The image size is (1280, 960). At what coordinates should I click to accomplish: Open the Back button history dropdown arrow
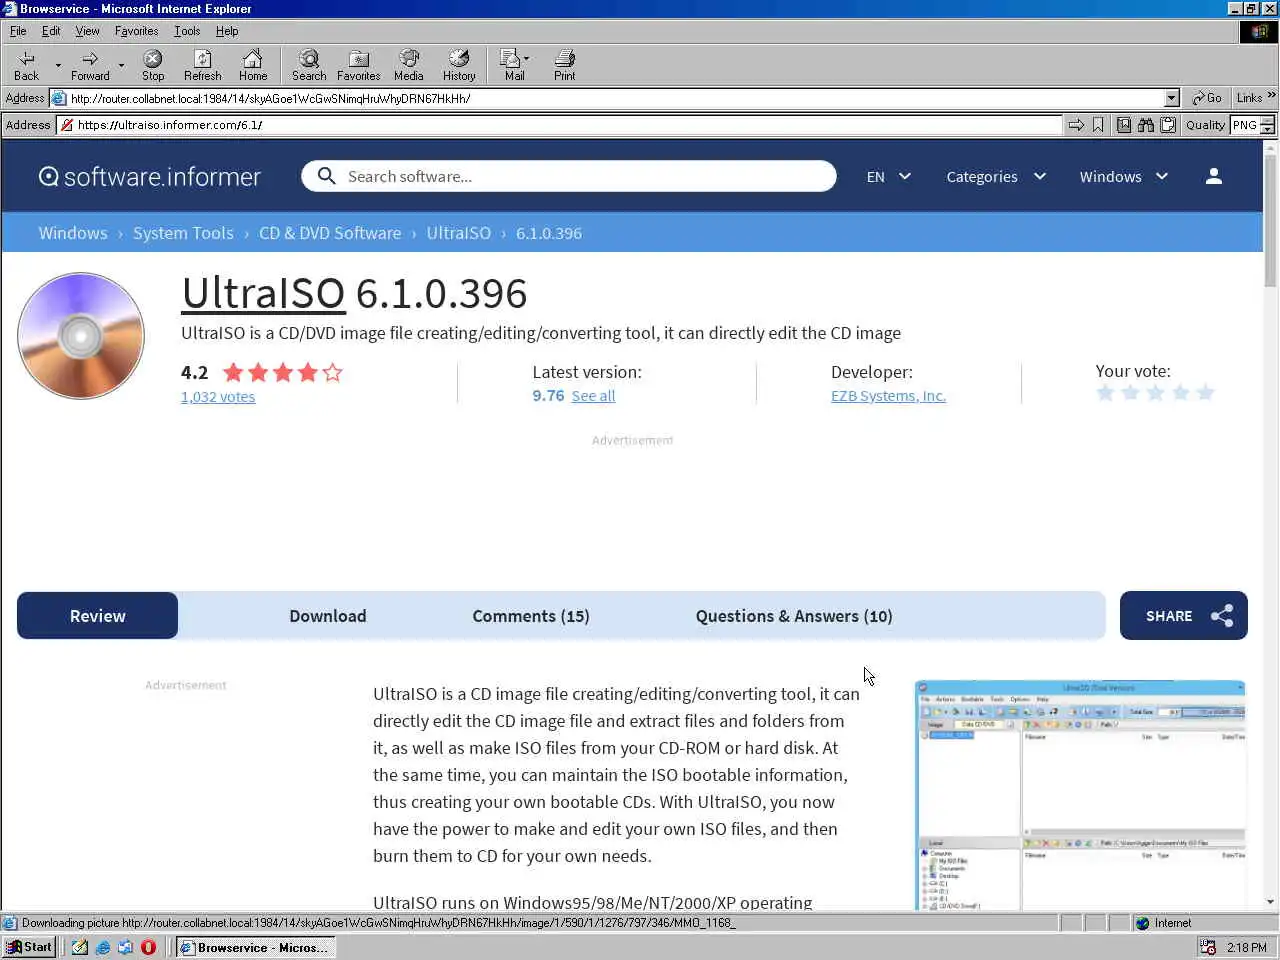click(x=58, y=65)
